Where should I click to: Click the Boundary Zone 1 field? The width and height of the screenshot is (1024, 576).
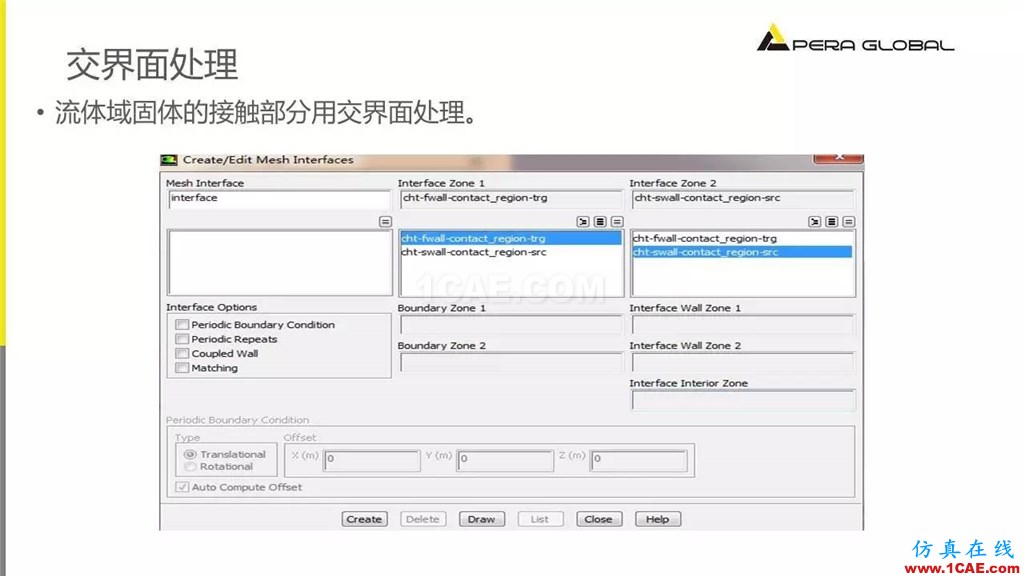pos(511,325)
